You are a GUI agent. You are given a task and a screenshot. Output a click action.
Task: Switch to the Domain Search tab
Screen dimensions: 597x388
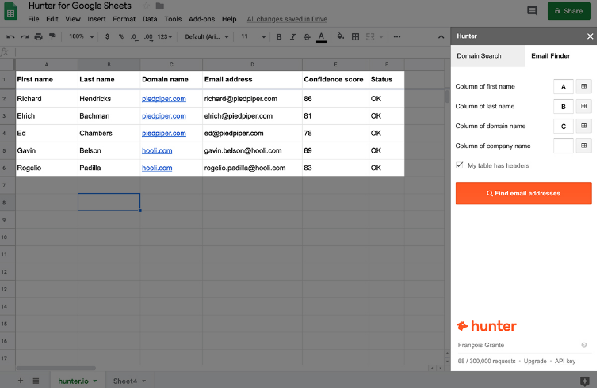pos(488,56)
